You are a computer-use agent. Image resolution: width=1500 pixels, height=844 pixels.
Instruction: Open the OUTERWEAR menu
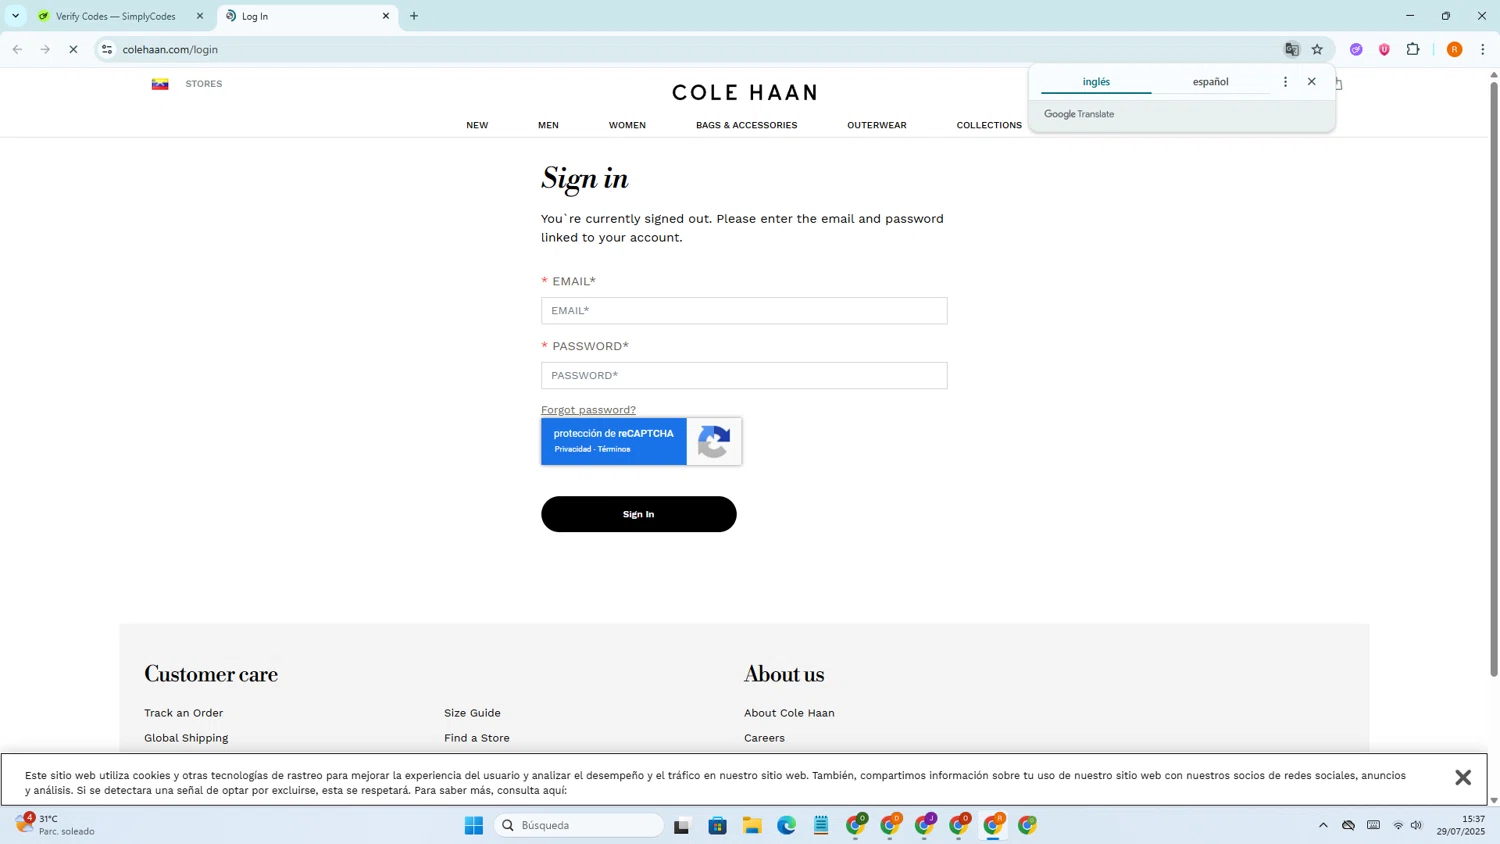coord(877,125)
